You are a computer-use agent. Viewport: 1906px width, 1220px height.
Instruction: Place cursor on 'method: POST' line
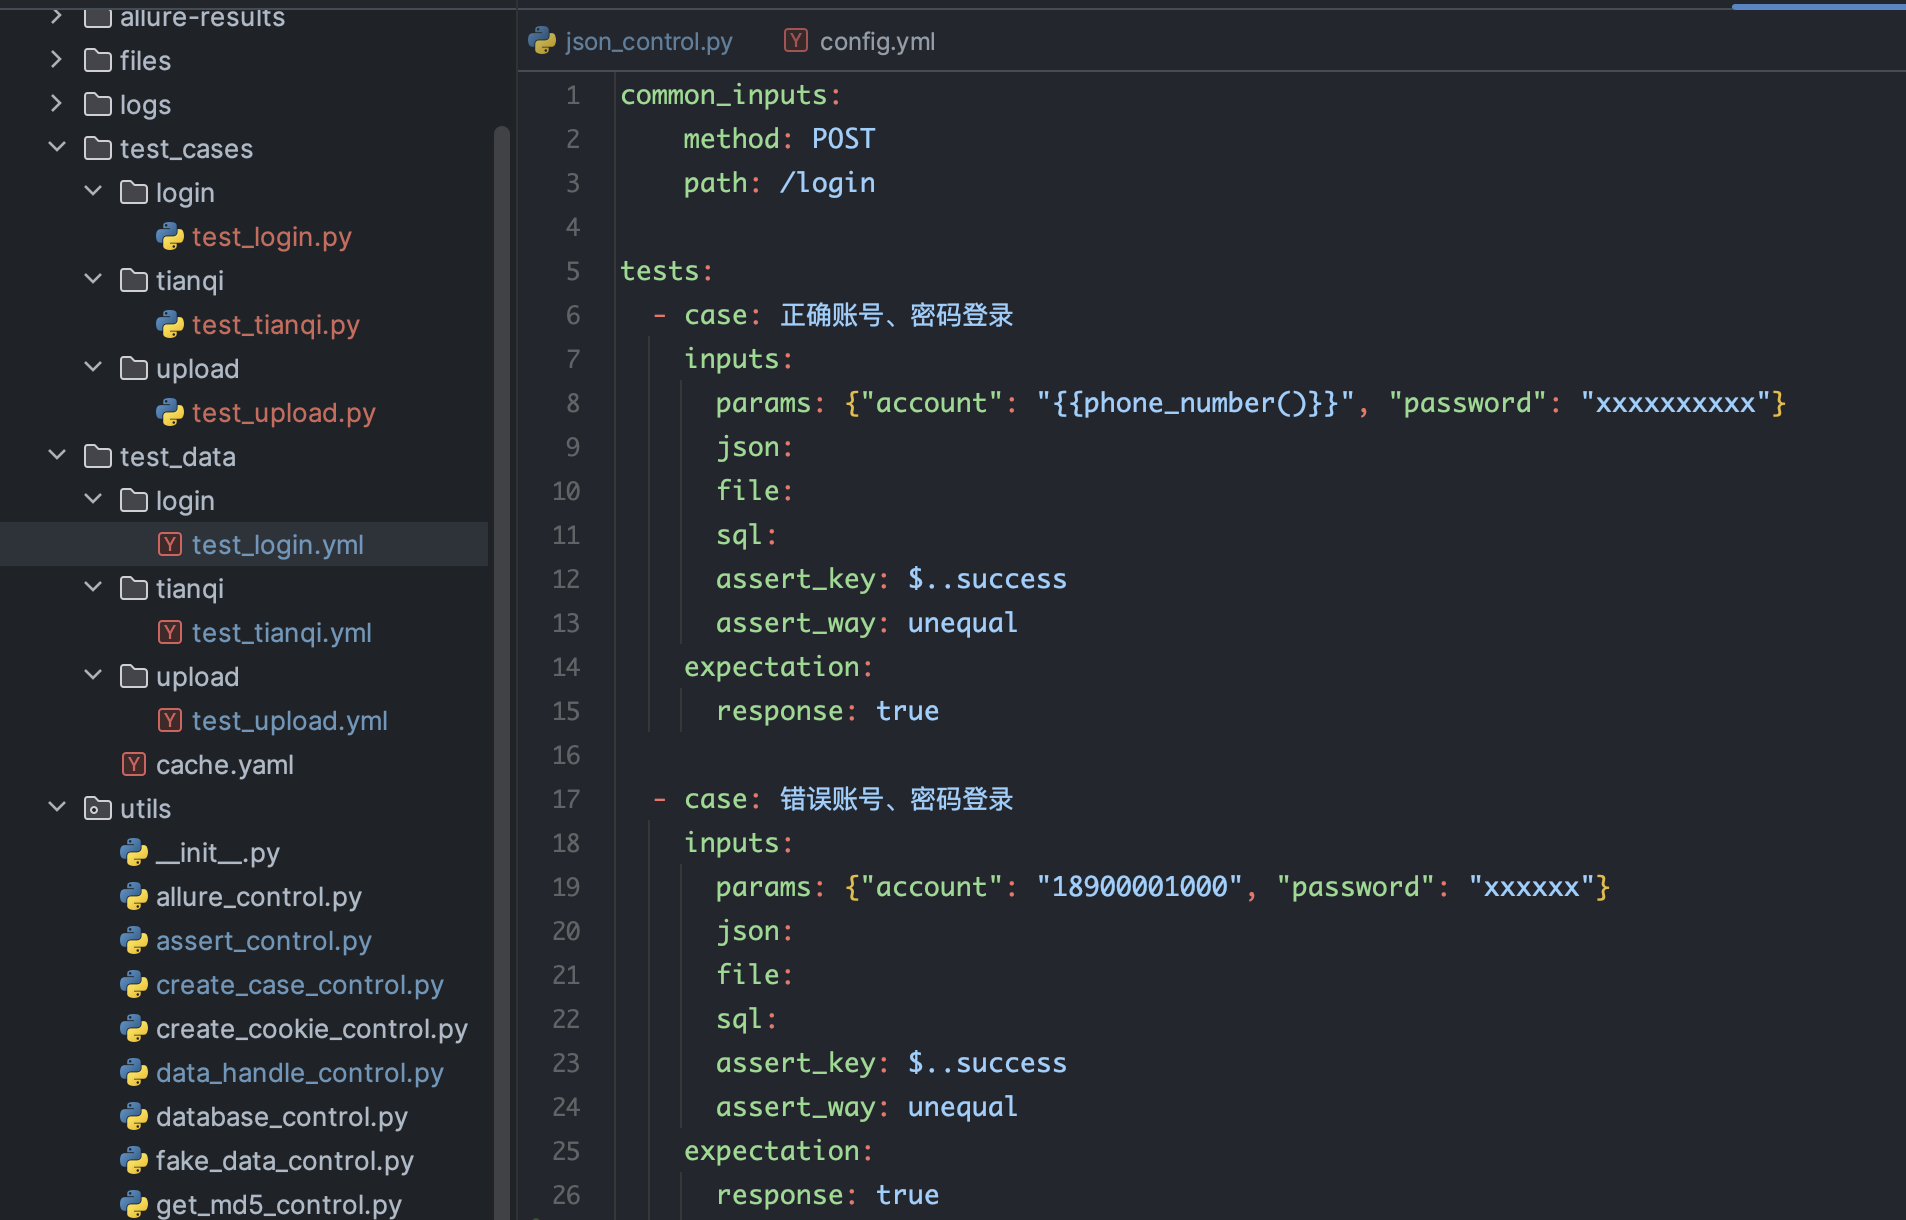click(779, 139)
